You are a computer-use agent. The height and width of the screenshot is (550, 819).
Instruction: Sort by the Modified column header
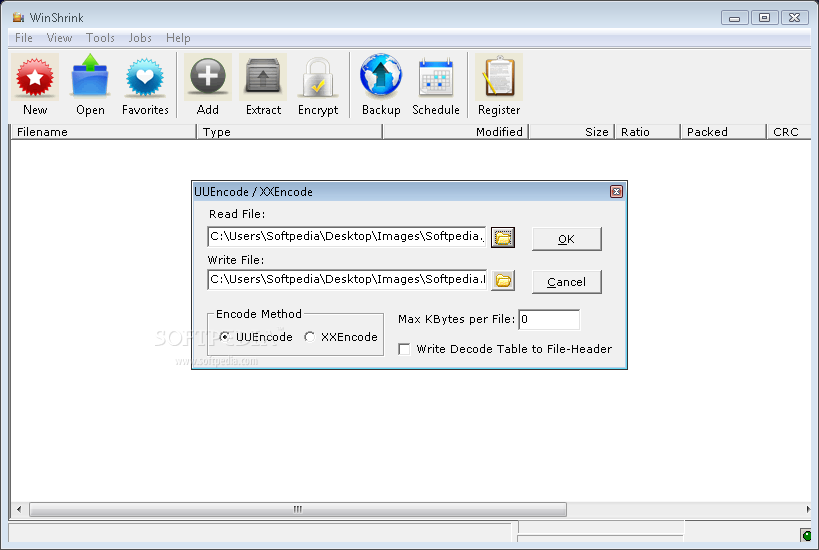(455, 132)
